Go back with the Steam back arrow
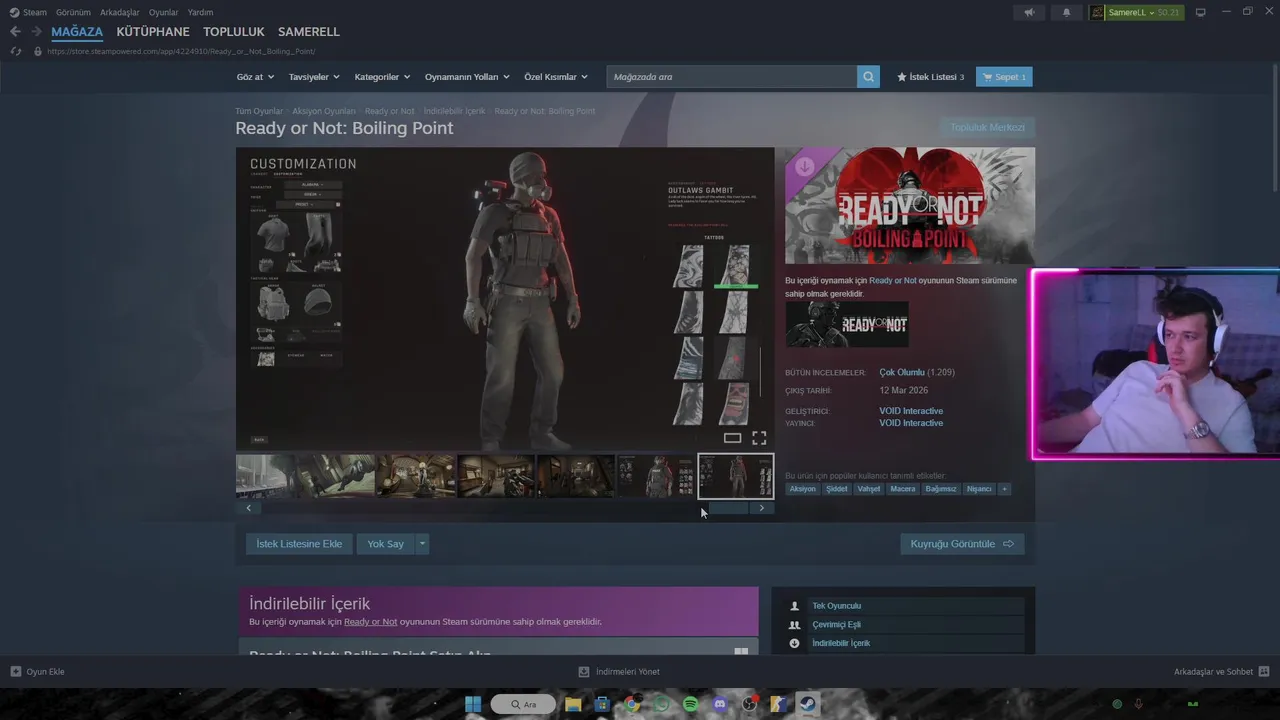 click(15, 32)
